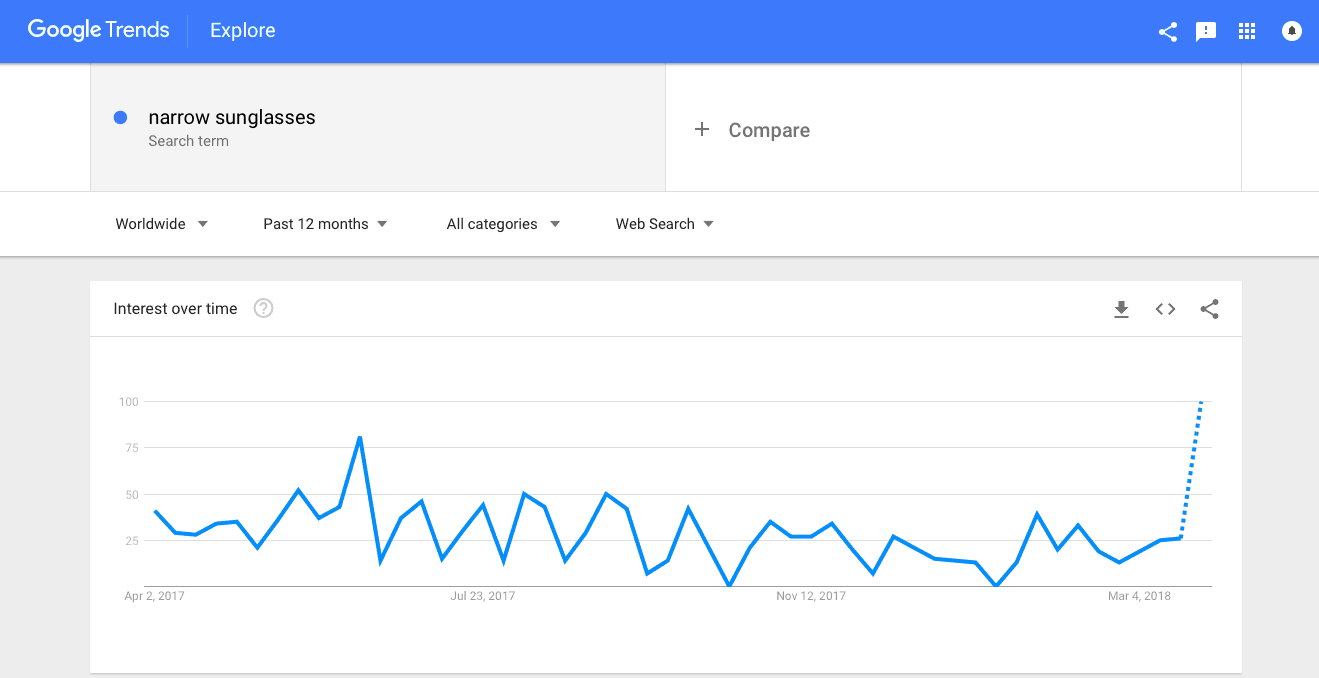Click the share icon in the header
The image size is (1319, 678).
[x=1167, y=32]
